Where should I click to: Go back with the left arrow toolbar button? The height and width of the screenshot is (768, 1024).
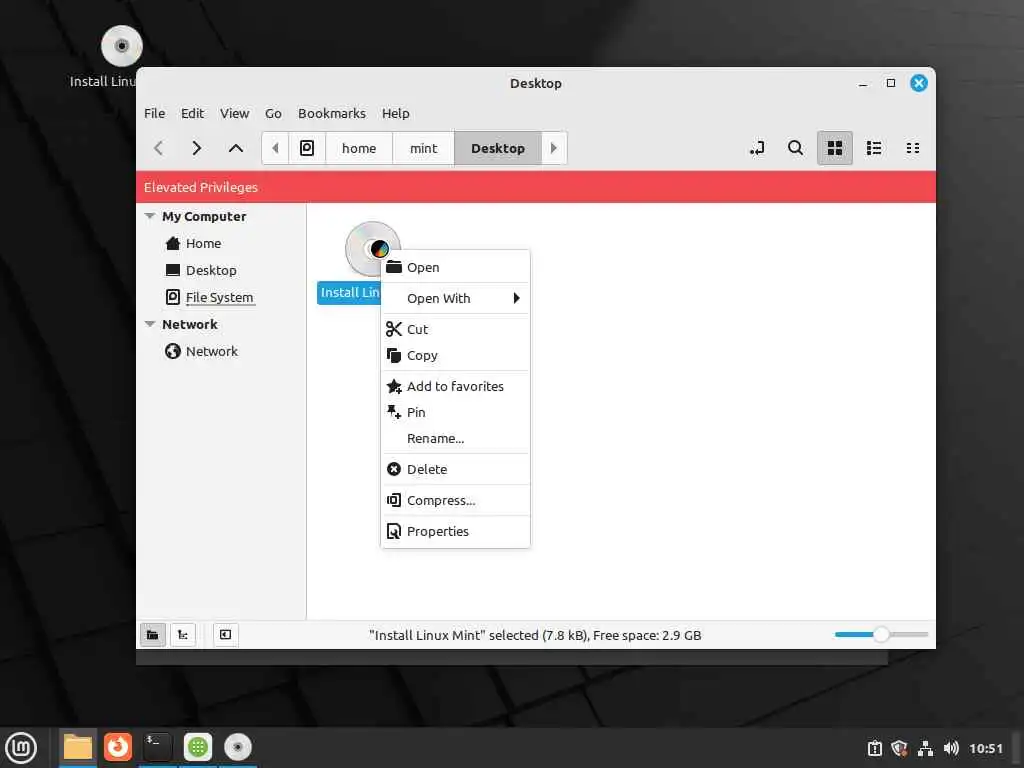[159, 148]
